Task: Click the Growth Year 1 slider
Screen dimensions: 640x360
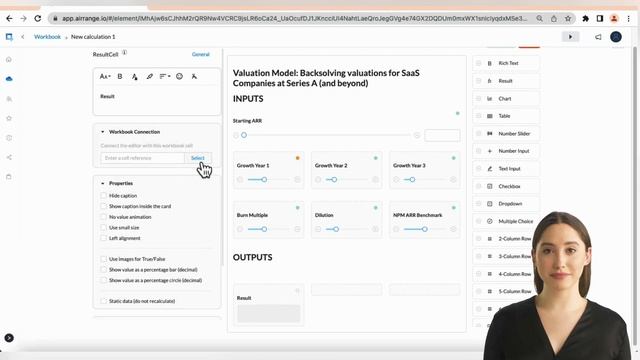Action: coord(268,180)
